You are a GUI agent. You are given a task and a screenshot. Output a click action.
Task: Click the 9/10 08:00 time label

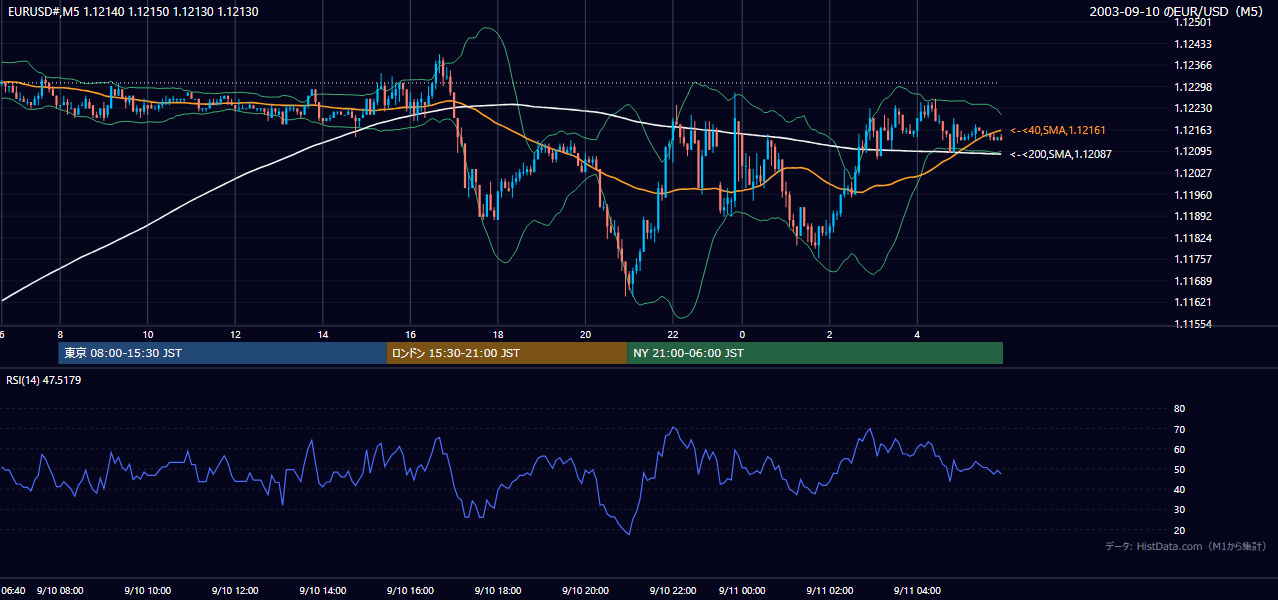[x=60, y=591]
